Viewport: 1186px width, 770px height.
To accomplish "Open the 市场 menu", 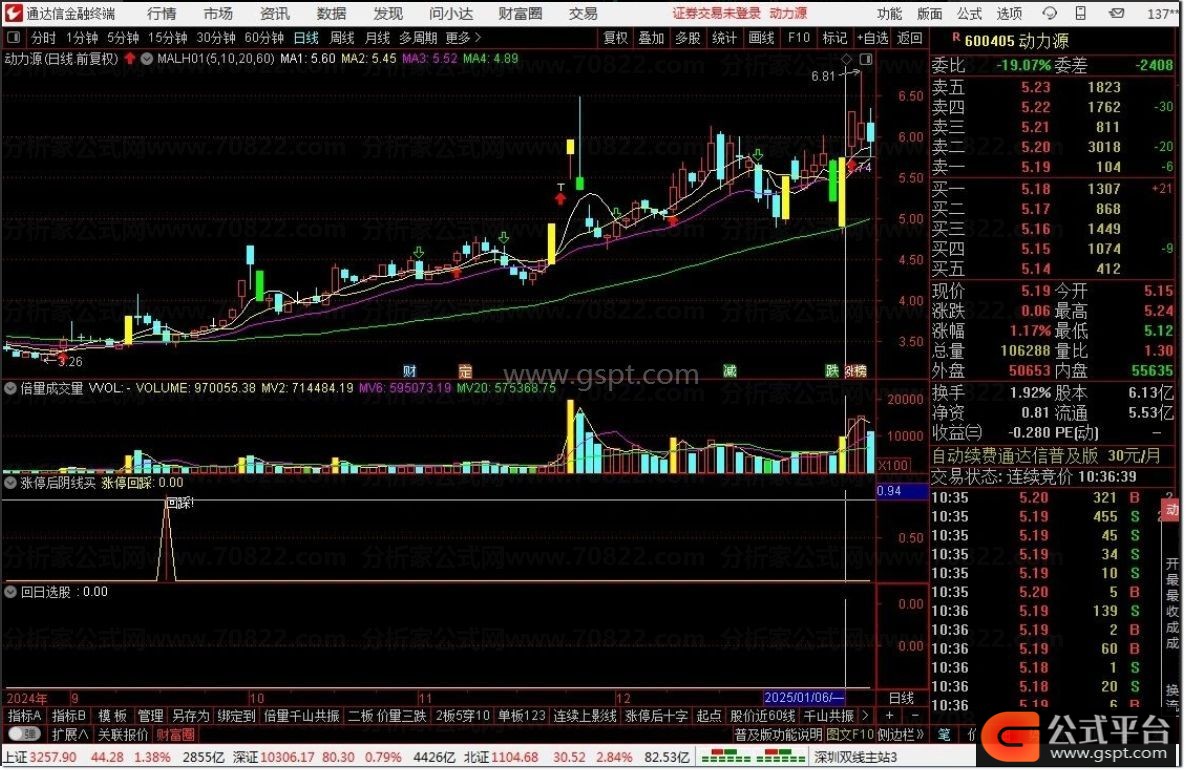I will (x=218, y=14).
